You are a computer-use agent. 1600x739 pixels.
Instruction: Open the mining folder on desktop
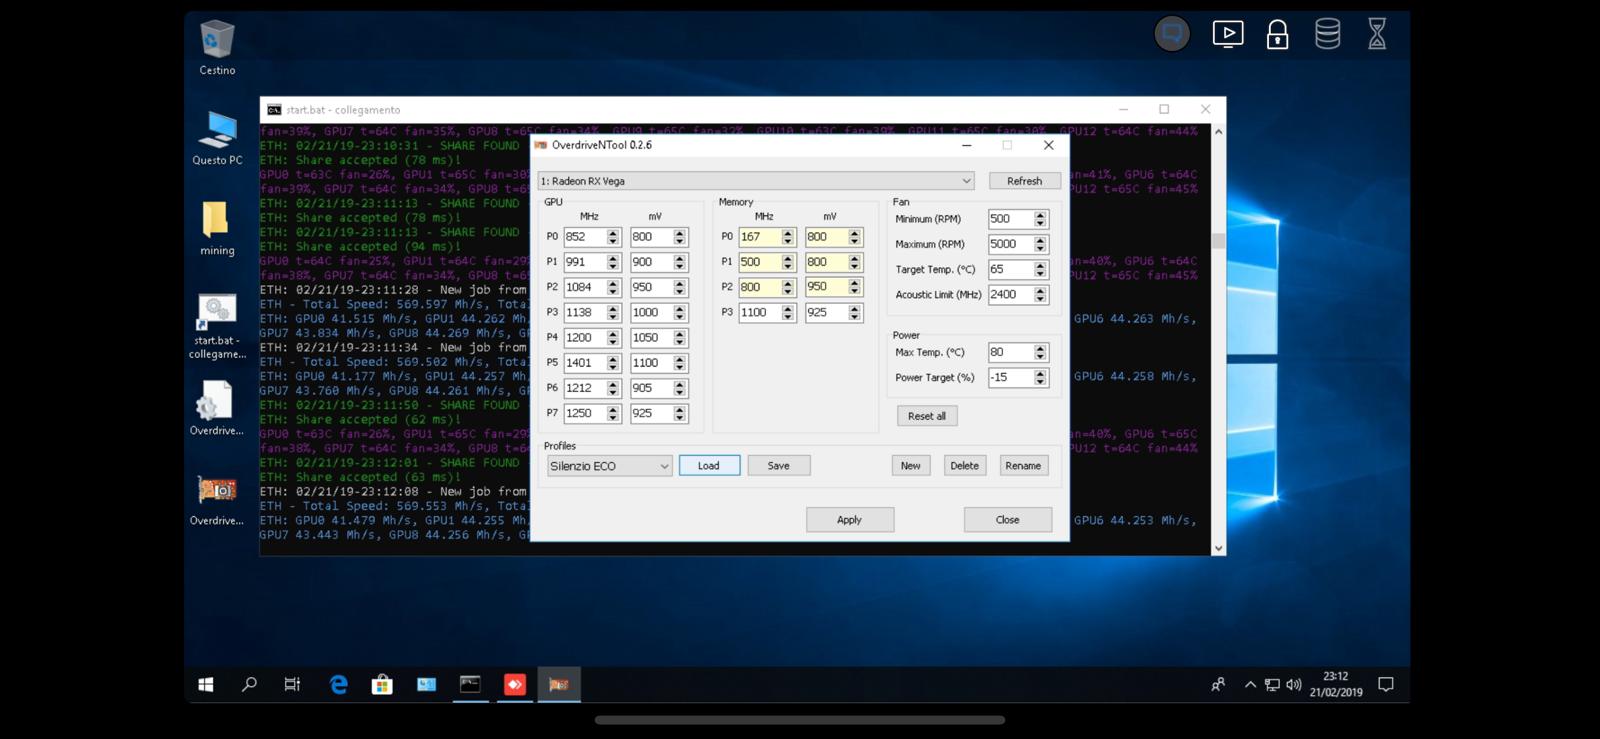click(x=217, y=228)
